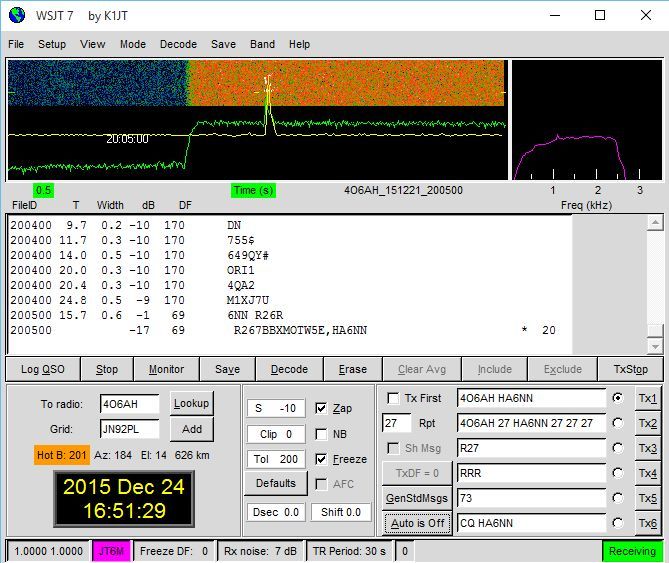
Task: Click the Tx1 button
Action: point(648,398)
